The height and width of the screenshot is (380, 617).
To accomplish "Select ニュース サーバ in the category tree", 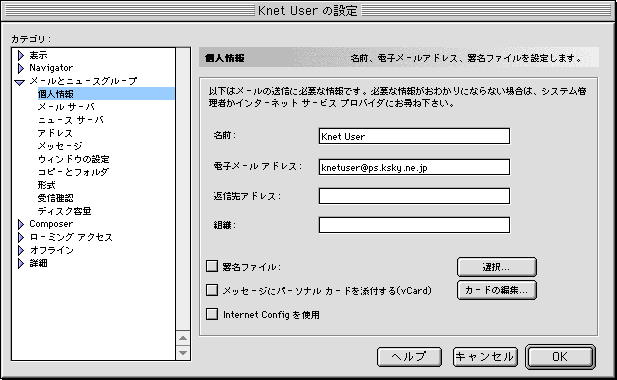I will tap(70, 120).
